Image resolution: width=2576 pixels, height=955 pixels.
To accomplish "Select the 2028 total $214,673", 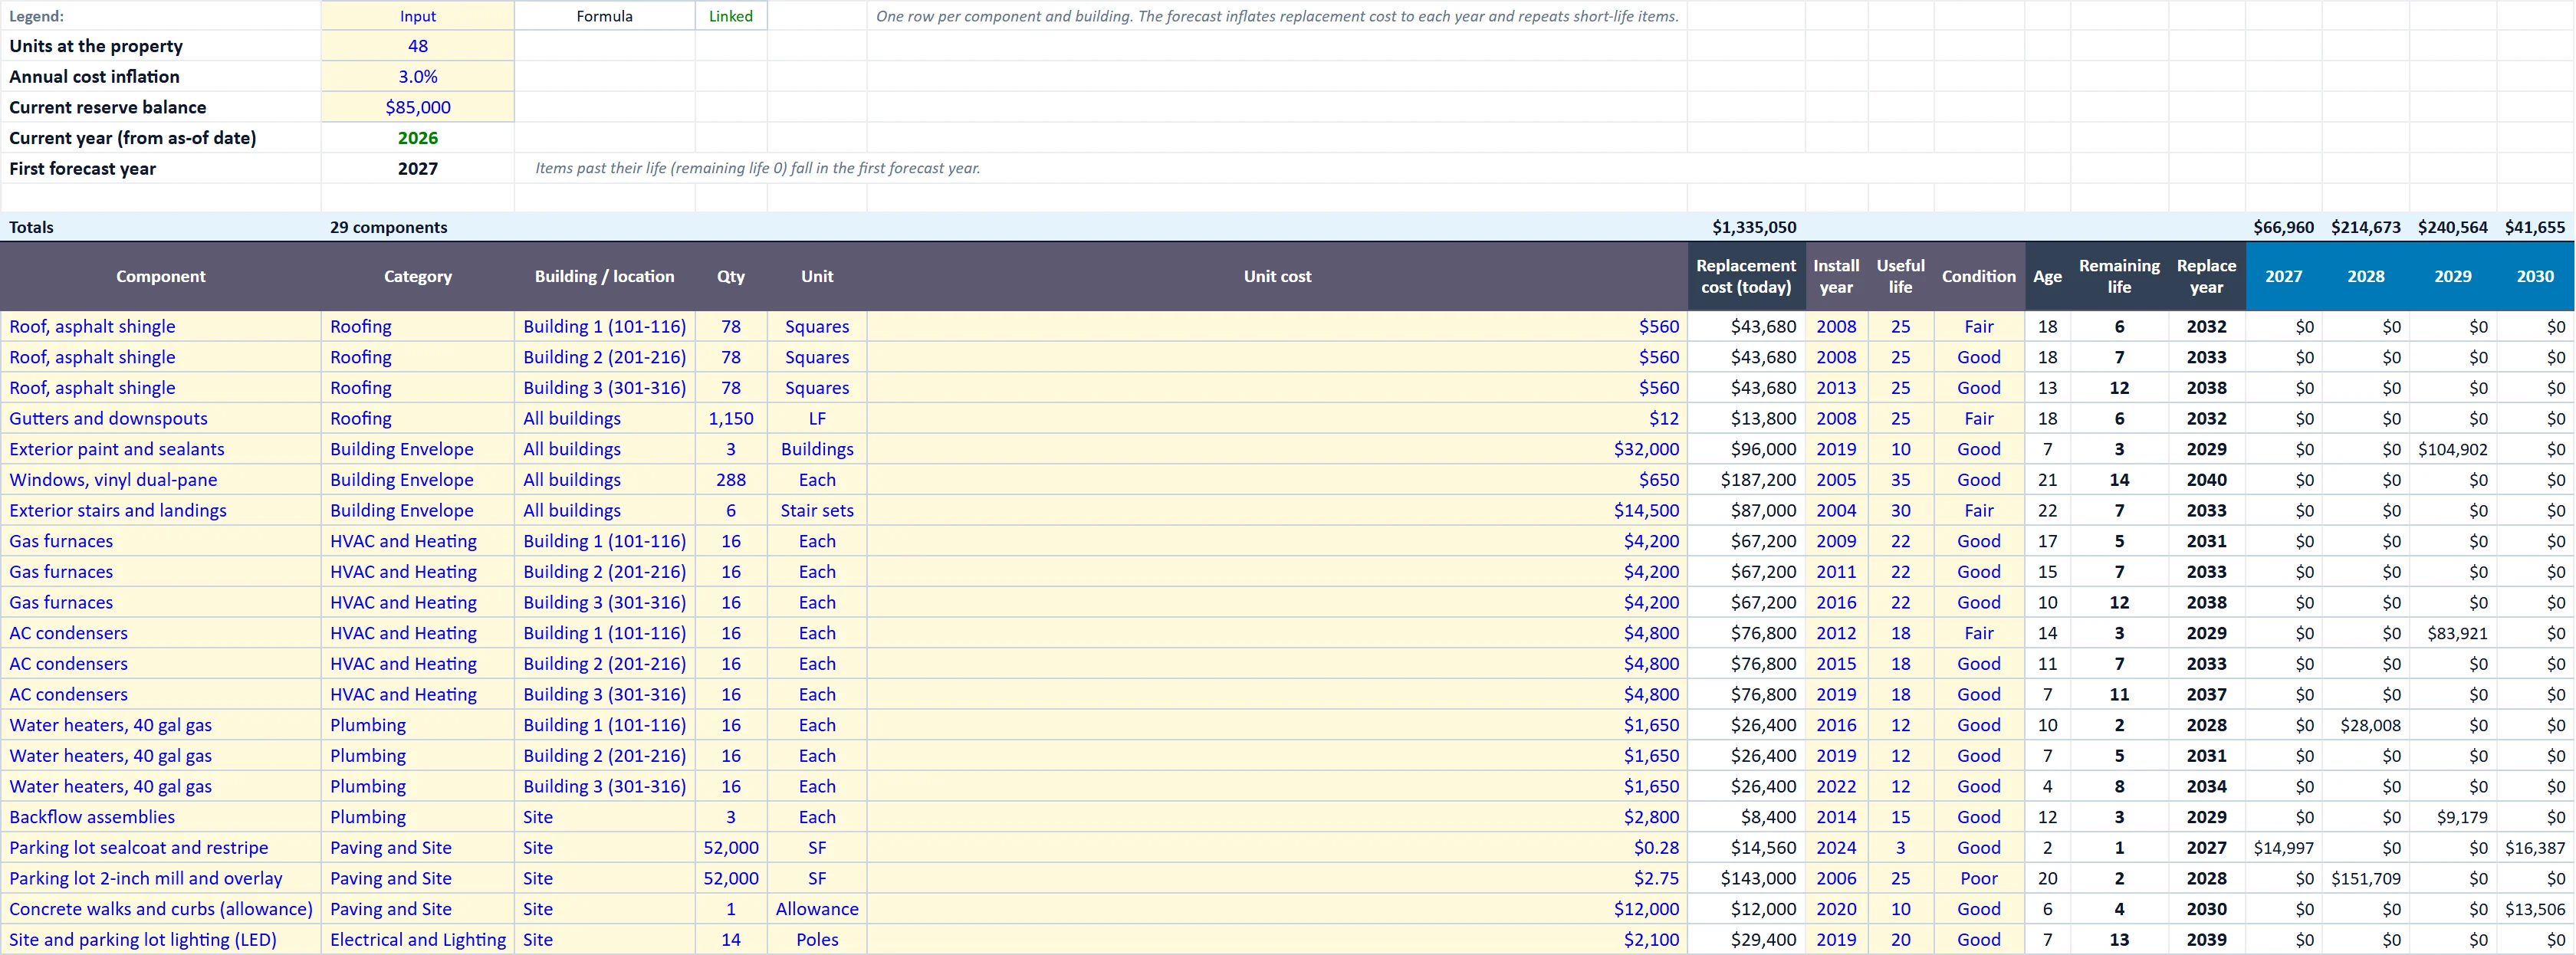I will pyautogui.click(x=2365, y=227).
